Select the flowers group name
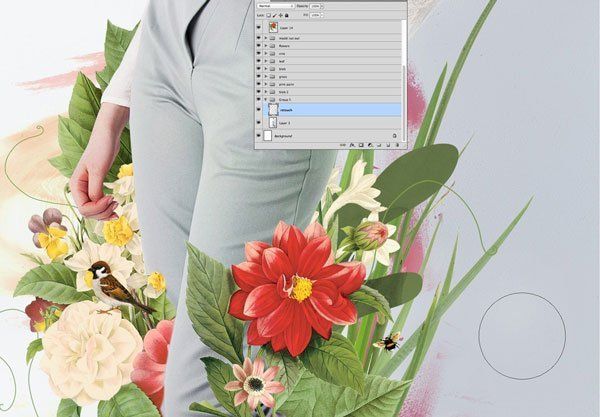The image size is (600, 417). [284, 46]
